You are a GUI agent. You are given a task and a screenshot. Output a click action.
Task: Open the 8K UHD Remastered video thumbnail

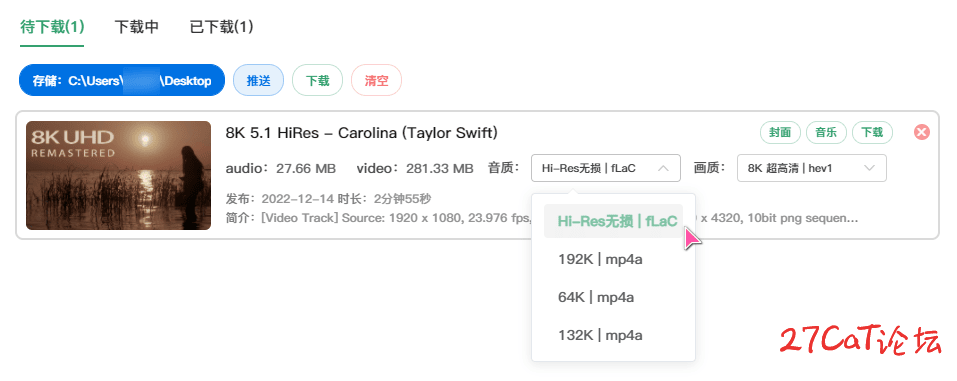pyautogui.click(x=118, y=175)
